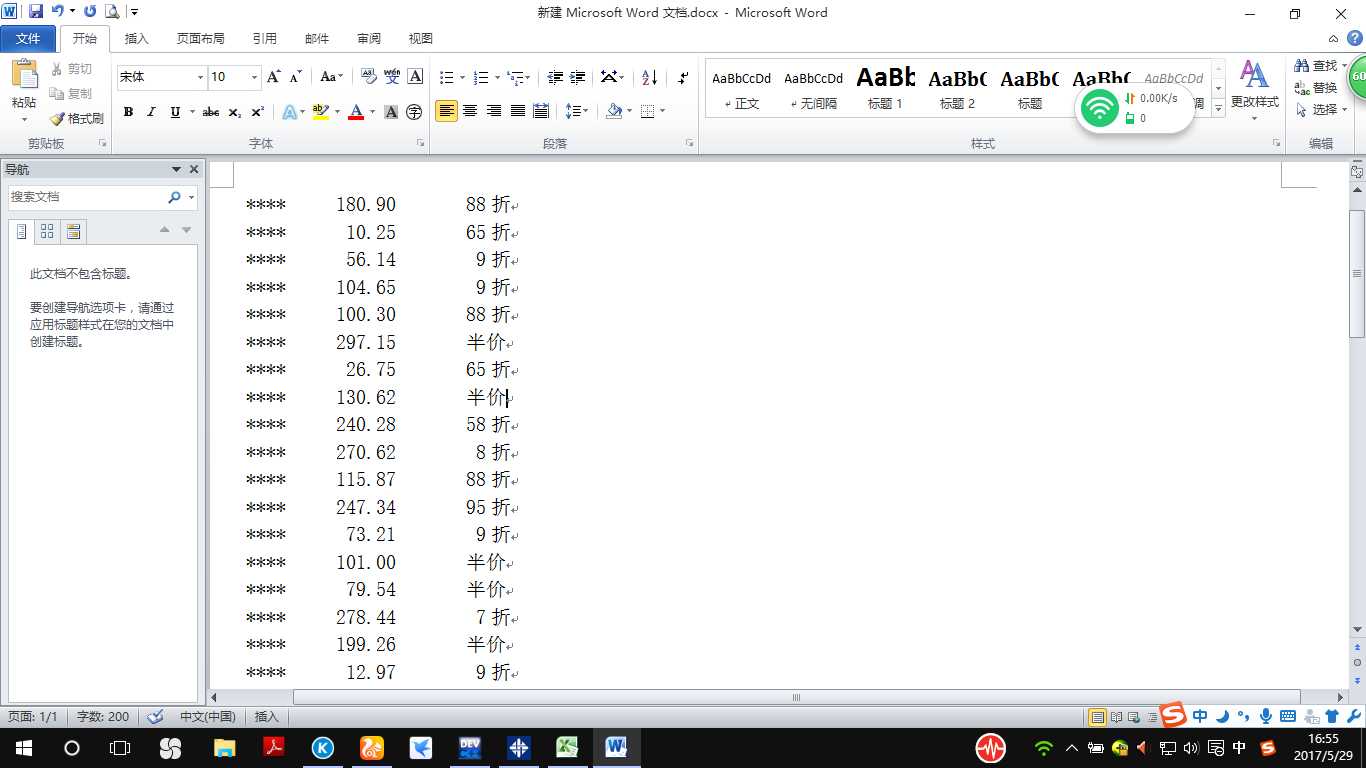The image size is (1366, 768).
Task: Switch to browse pages tab in Navigation
Action: click(47, 232)
